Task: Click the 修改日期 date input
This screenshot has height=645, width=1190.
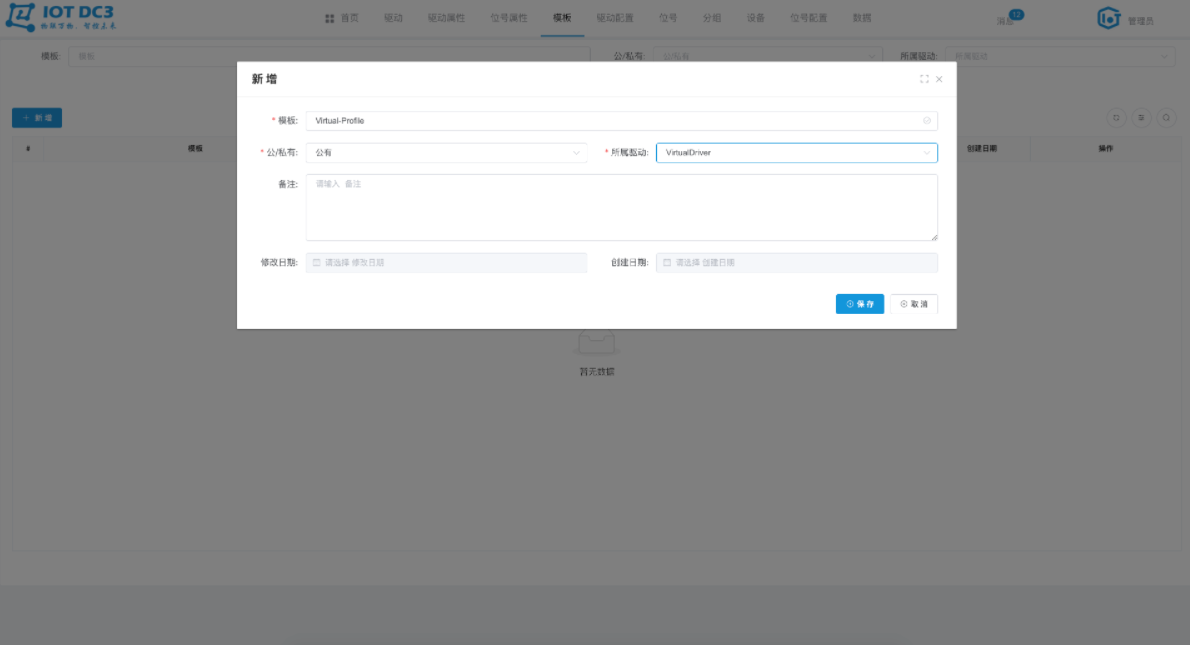Action: pyautogui.click(x=446, y=263)
